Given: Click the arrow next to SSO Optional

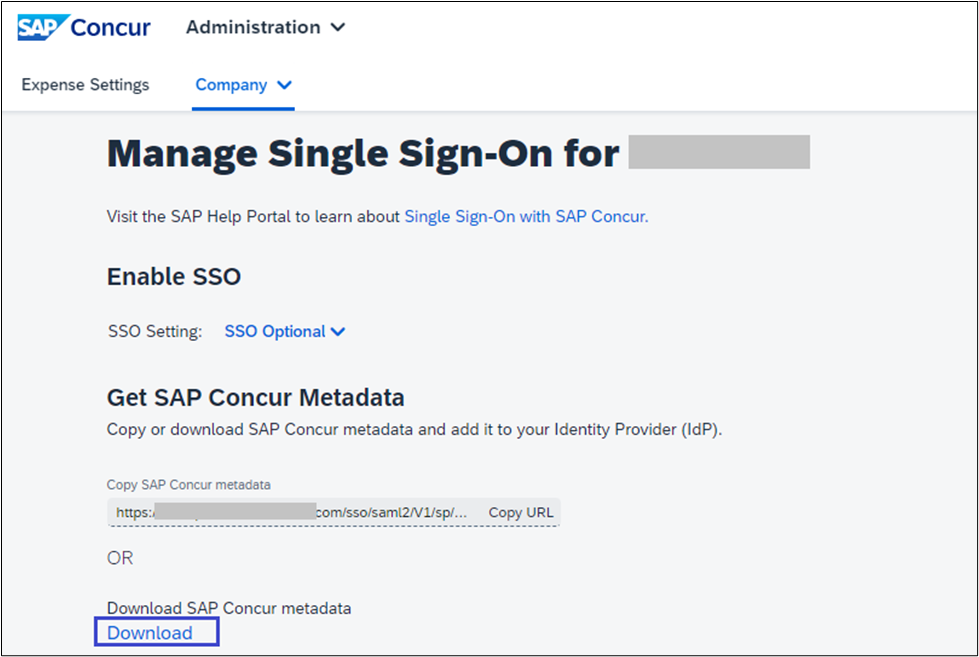Looking at the screenshot, I should point(338,332).
